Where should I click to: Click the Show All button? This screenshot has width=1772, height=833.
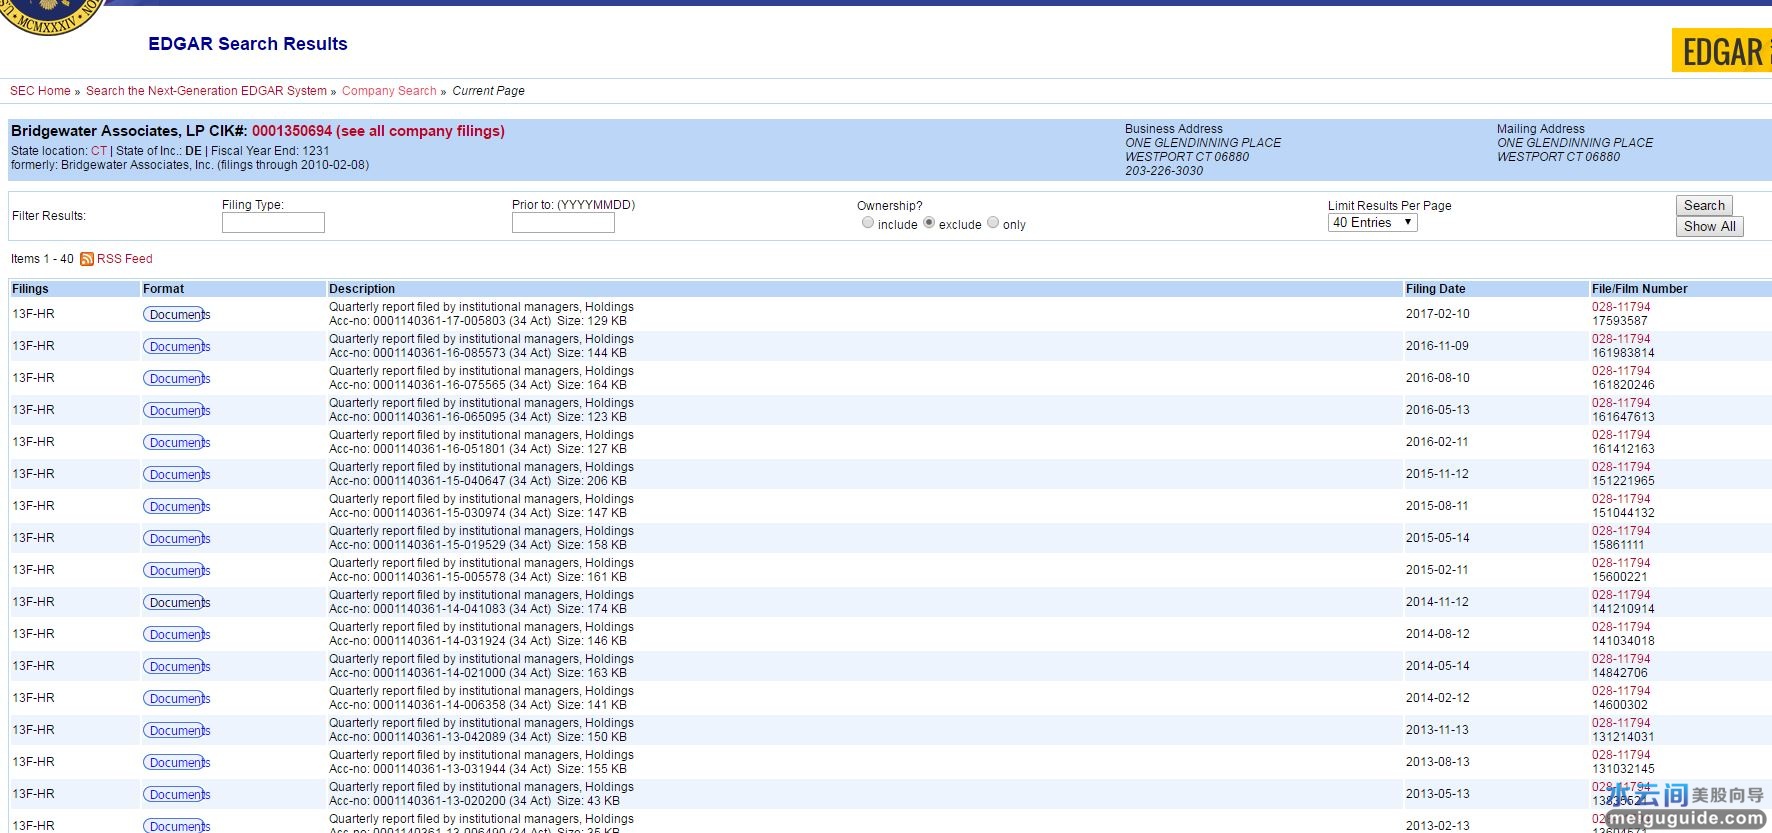point(1709,226)
